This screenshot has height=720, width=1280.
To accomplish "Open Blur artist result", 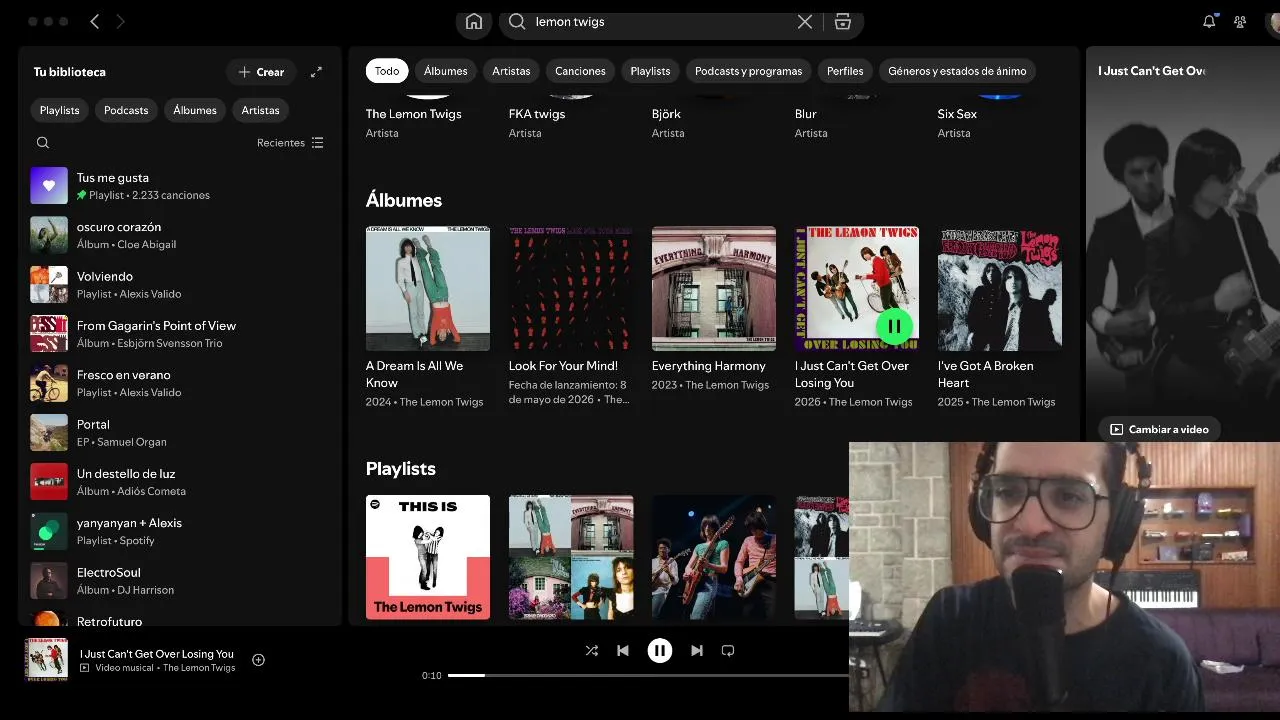I will click(x=806, y=114).
